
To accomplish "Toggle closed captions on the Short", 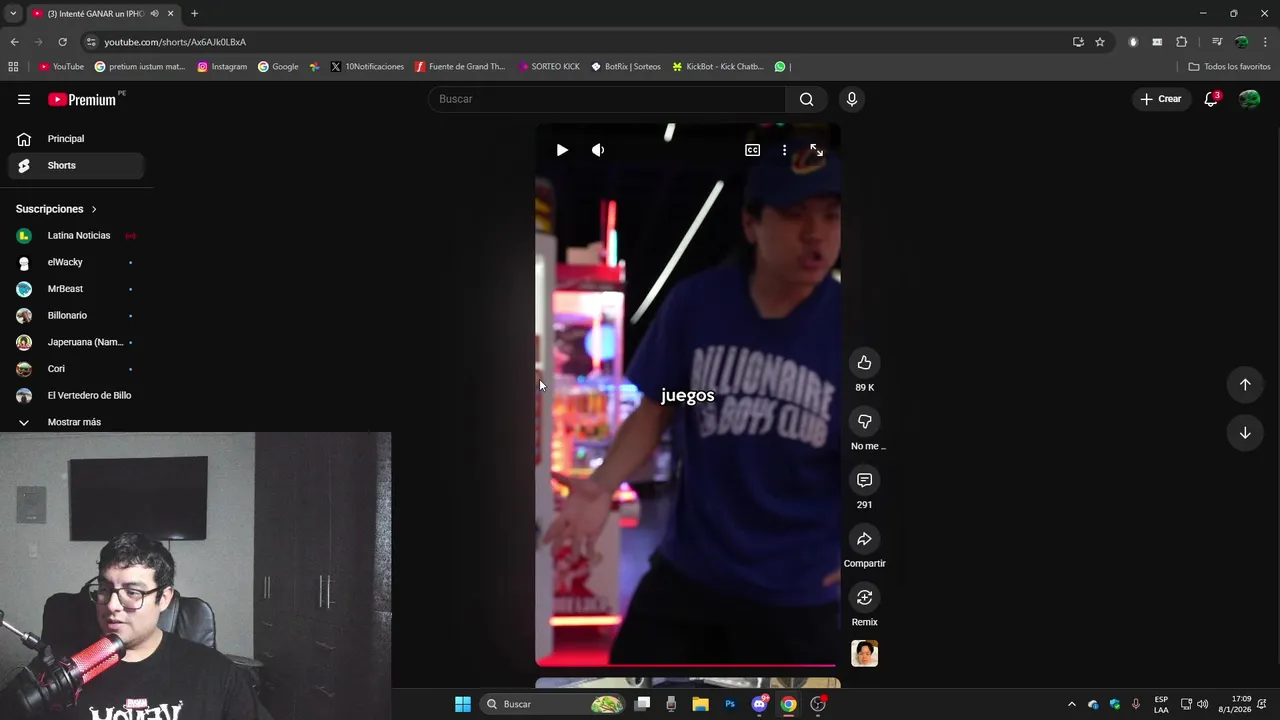I will (x=752, y=150).
